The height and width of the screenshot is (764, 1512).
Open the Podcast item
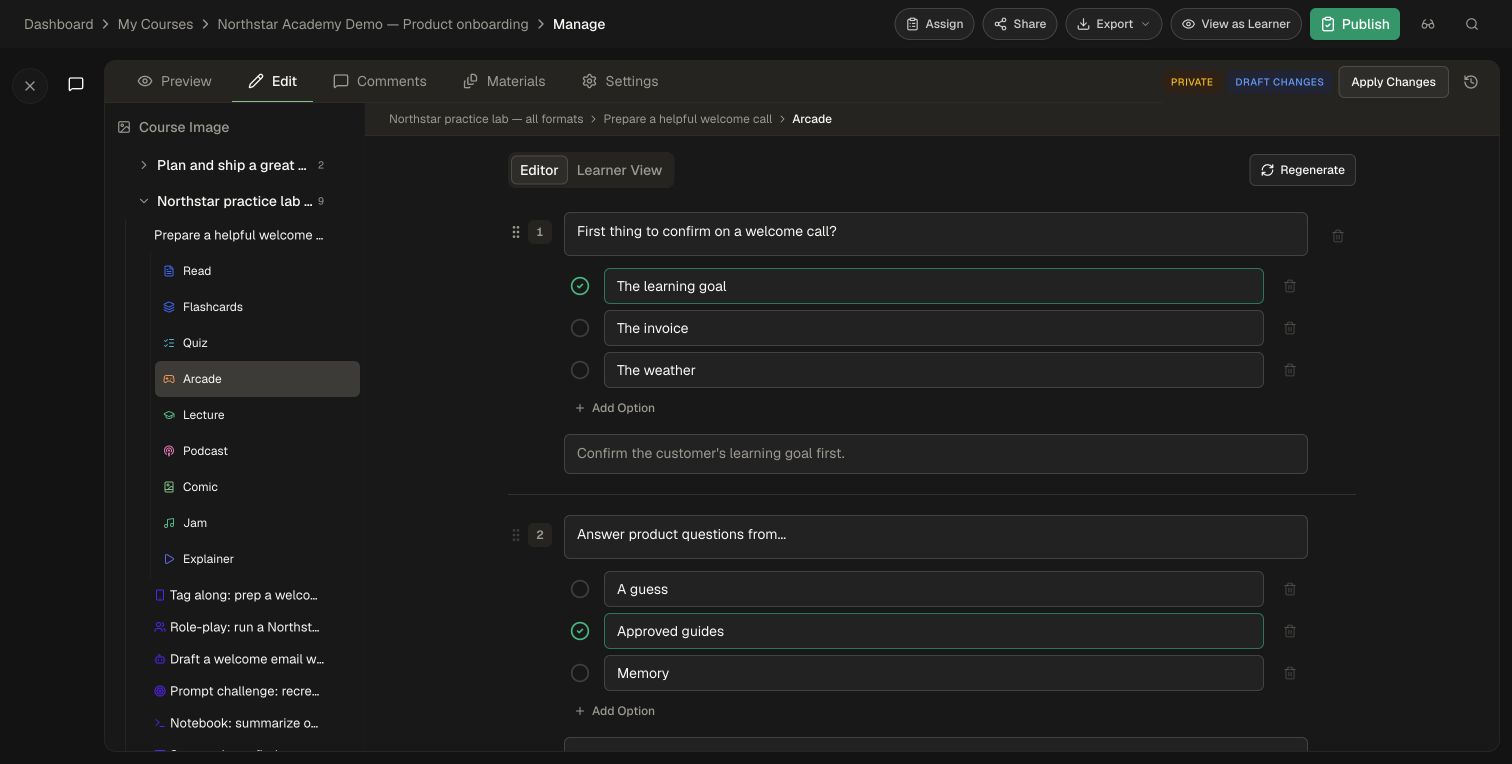coord(257,451)
